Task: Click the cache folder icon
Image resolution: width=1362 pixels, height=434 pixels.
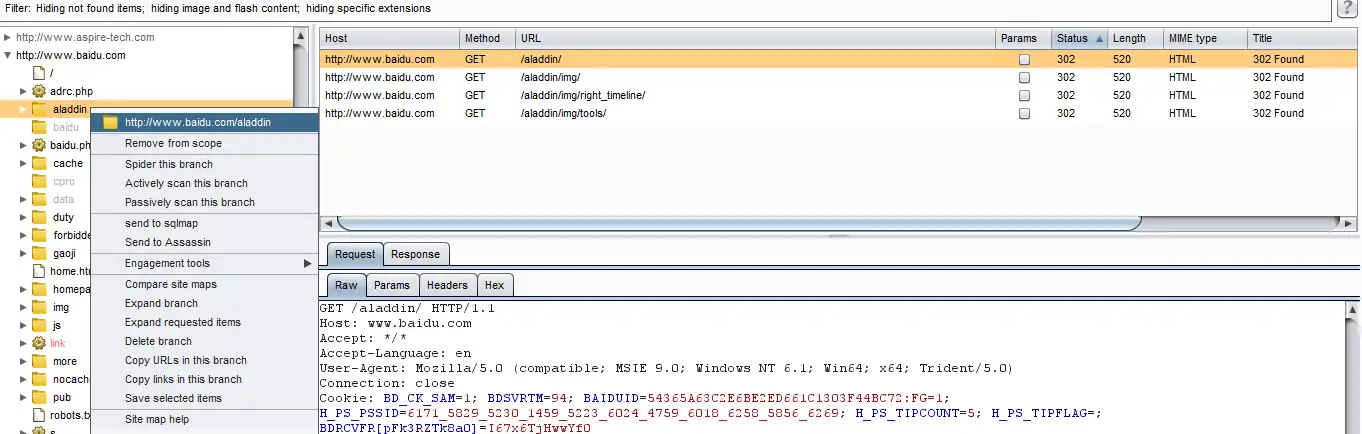Action: 39,163
